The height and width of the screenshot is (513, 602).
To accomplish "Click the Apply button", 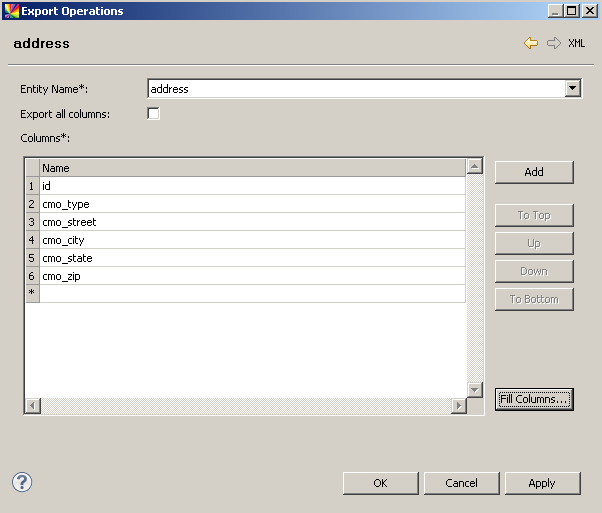I will [542, 483].
